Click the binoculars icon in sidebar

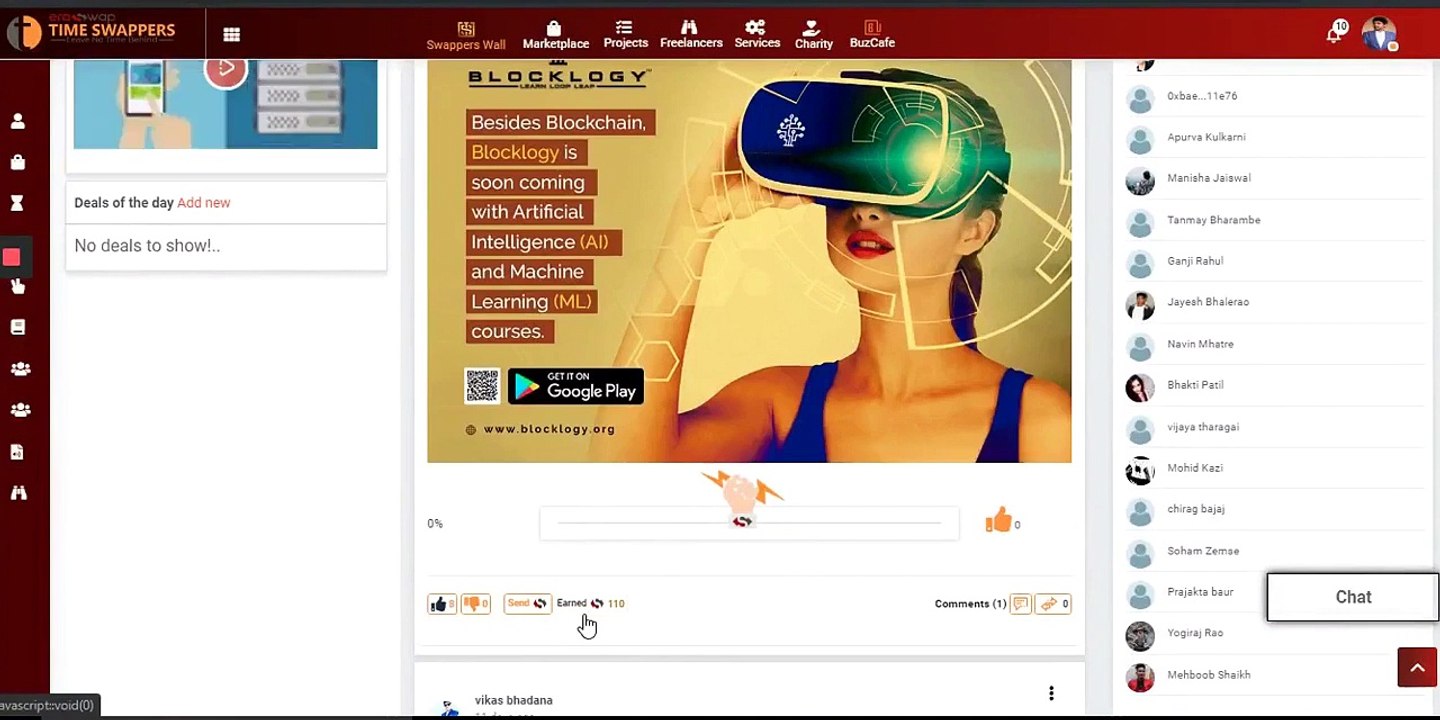coord(18,493)
